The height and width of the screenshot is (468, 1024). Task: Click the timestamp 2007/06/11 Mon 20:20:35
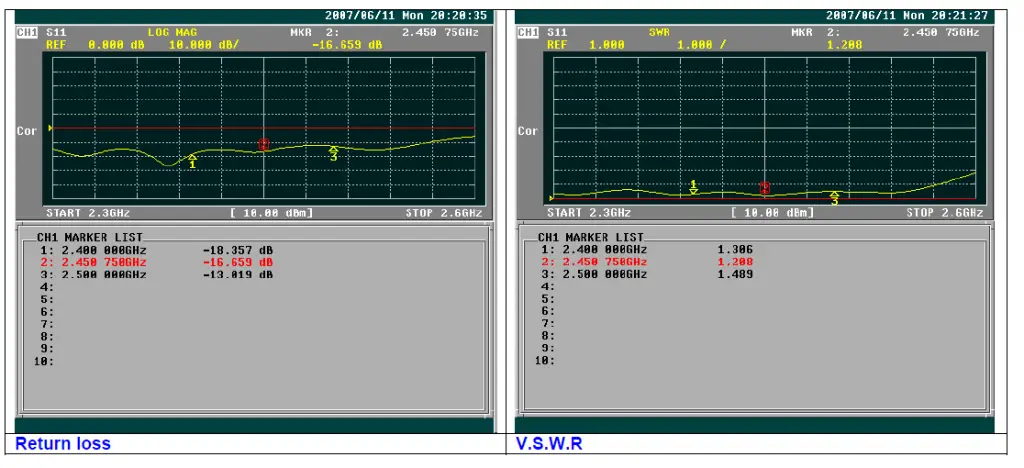pyautogui.click(x=407, y=16)
